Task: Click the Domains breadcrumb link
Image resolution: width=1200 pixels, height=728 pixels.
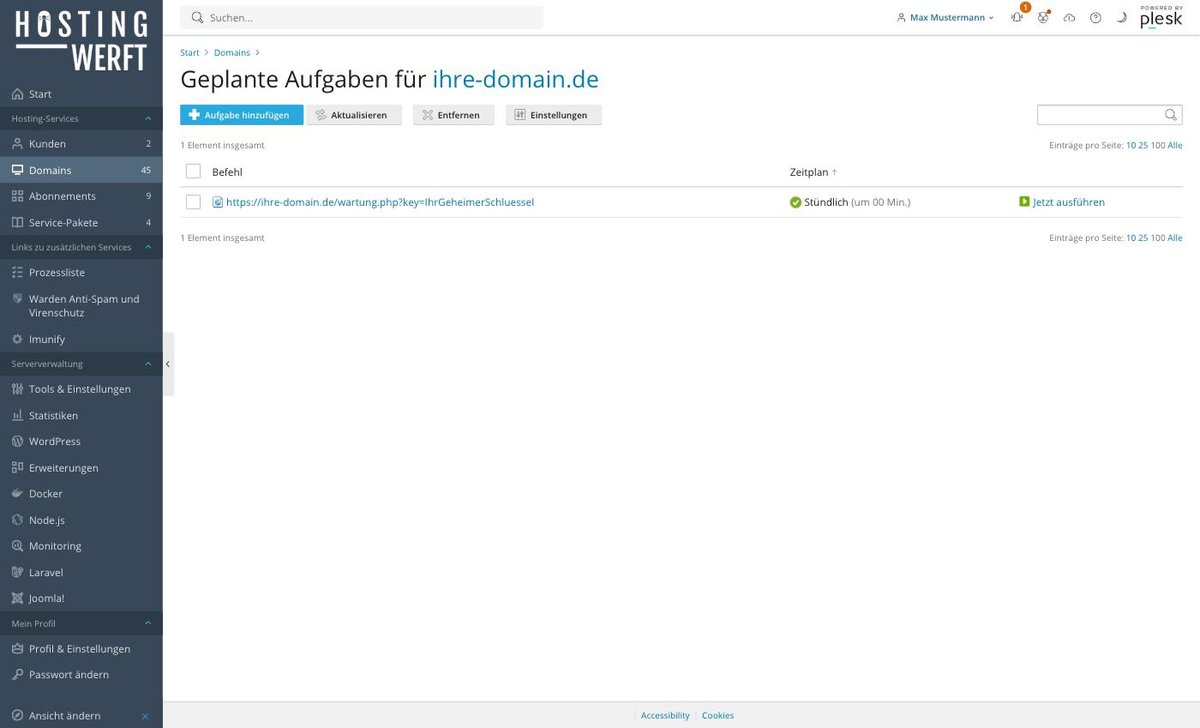Action: pos(232,52)
